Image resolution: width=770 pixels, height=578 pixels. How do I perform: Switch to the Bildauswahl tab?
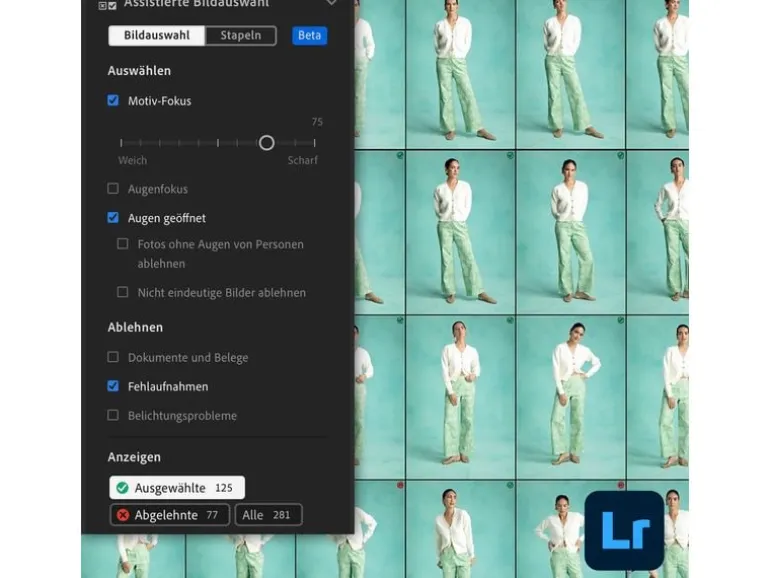tap(157, 35)
